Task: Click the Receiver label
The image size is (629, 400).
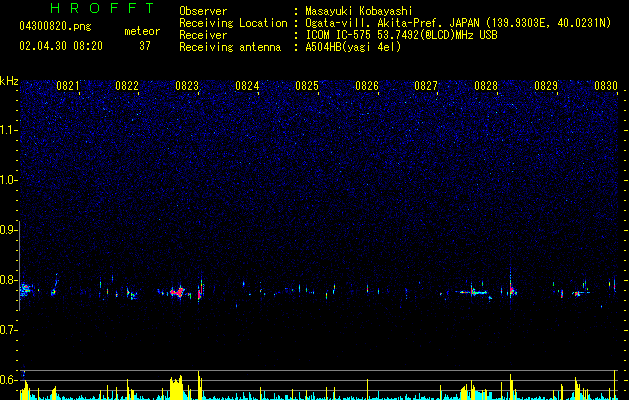Action: (203, 35)
